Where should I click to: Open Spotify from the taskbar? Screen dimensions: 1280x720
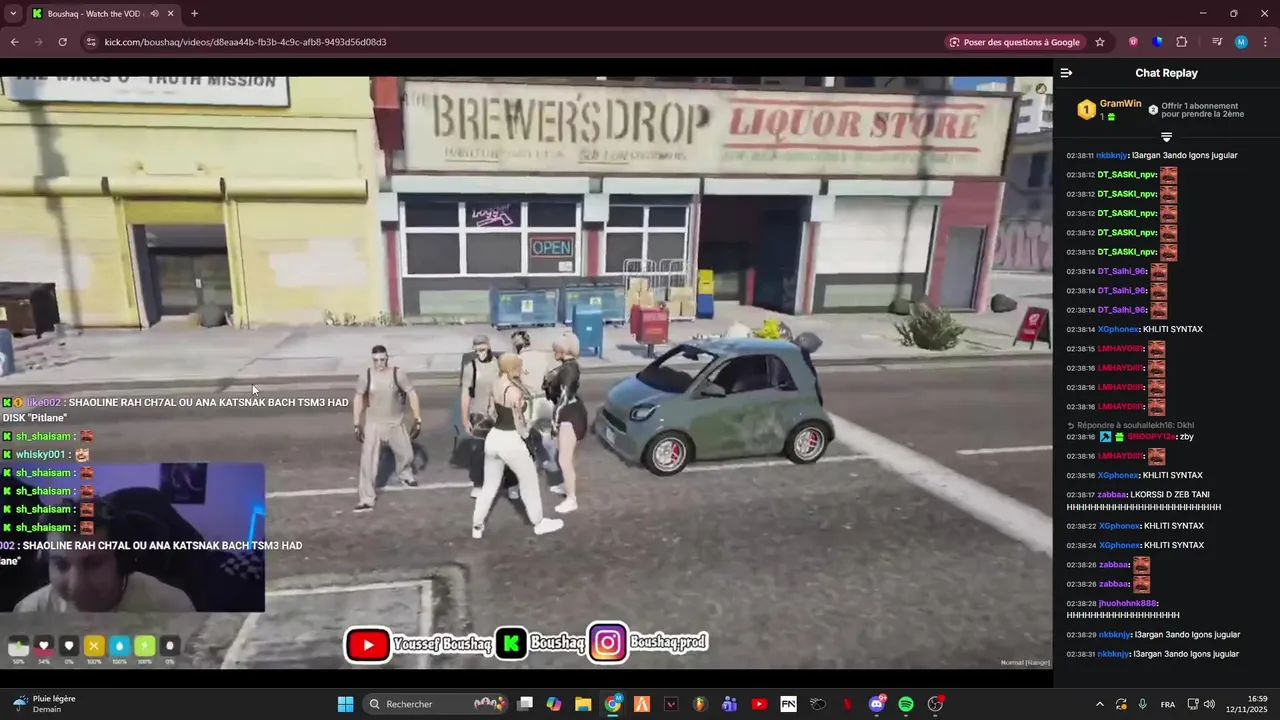point(906,704)
